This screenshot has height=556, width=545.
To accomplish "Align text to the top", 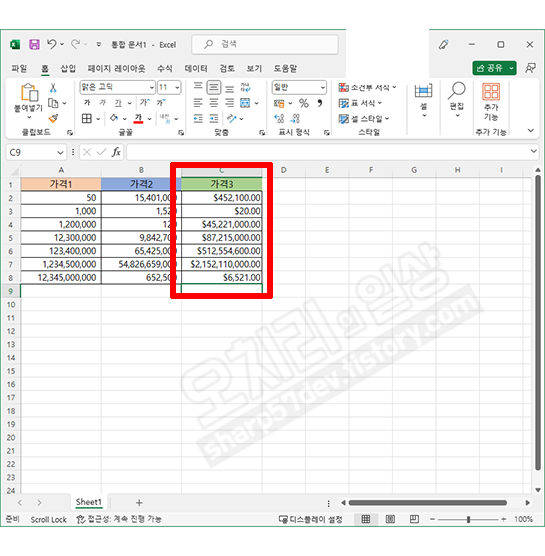I will coord(198,87).
